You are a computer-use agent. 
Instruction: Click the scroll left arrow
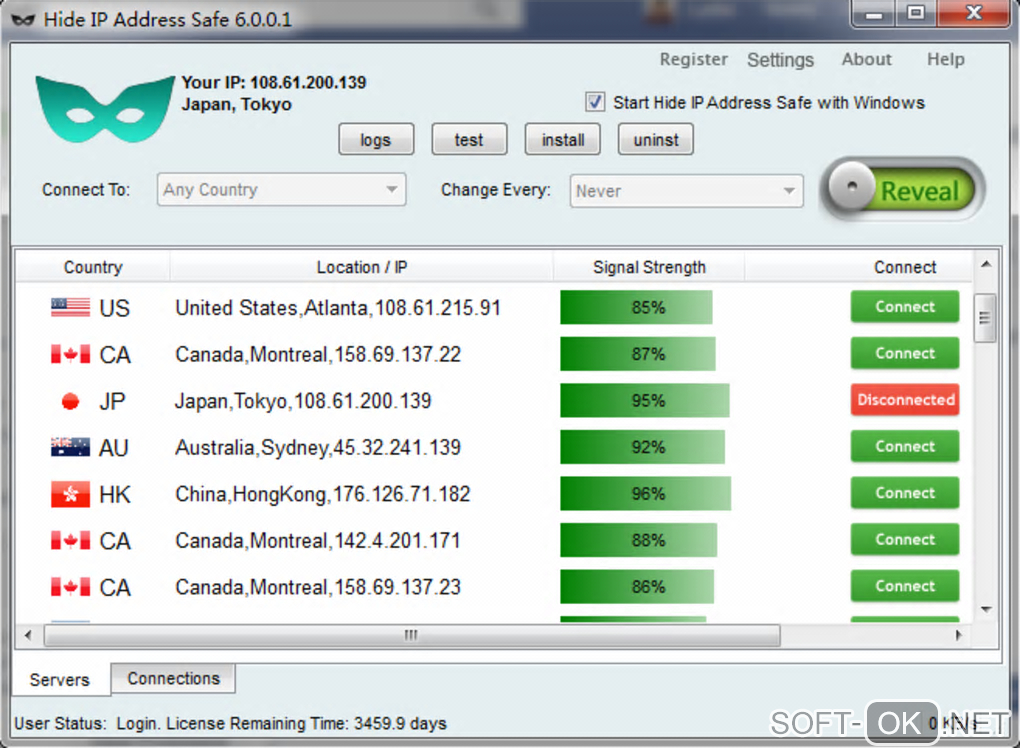[x=28, y=635]
